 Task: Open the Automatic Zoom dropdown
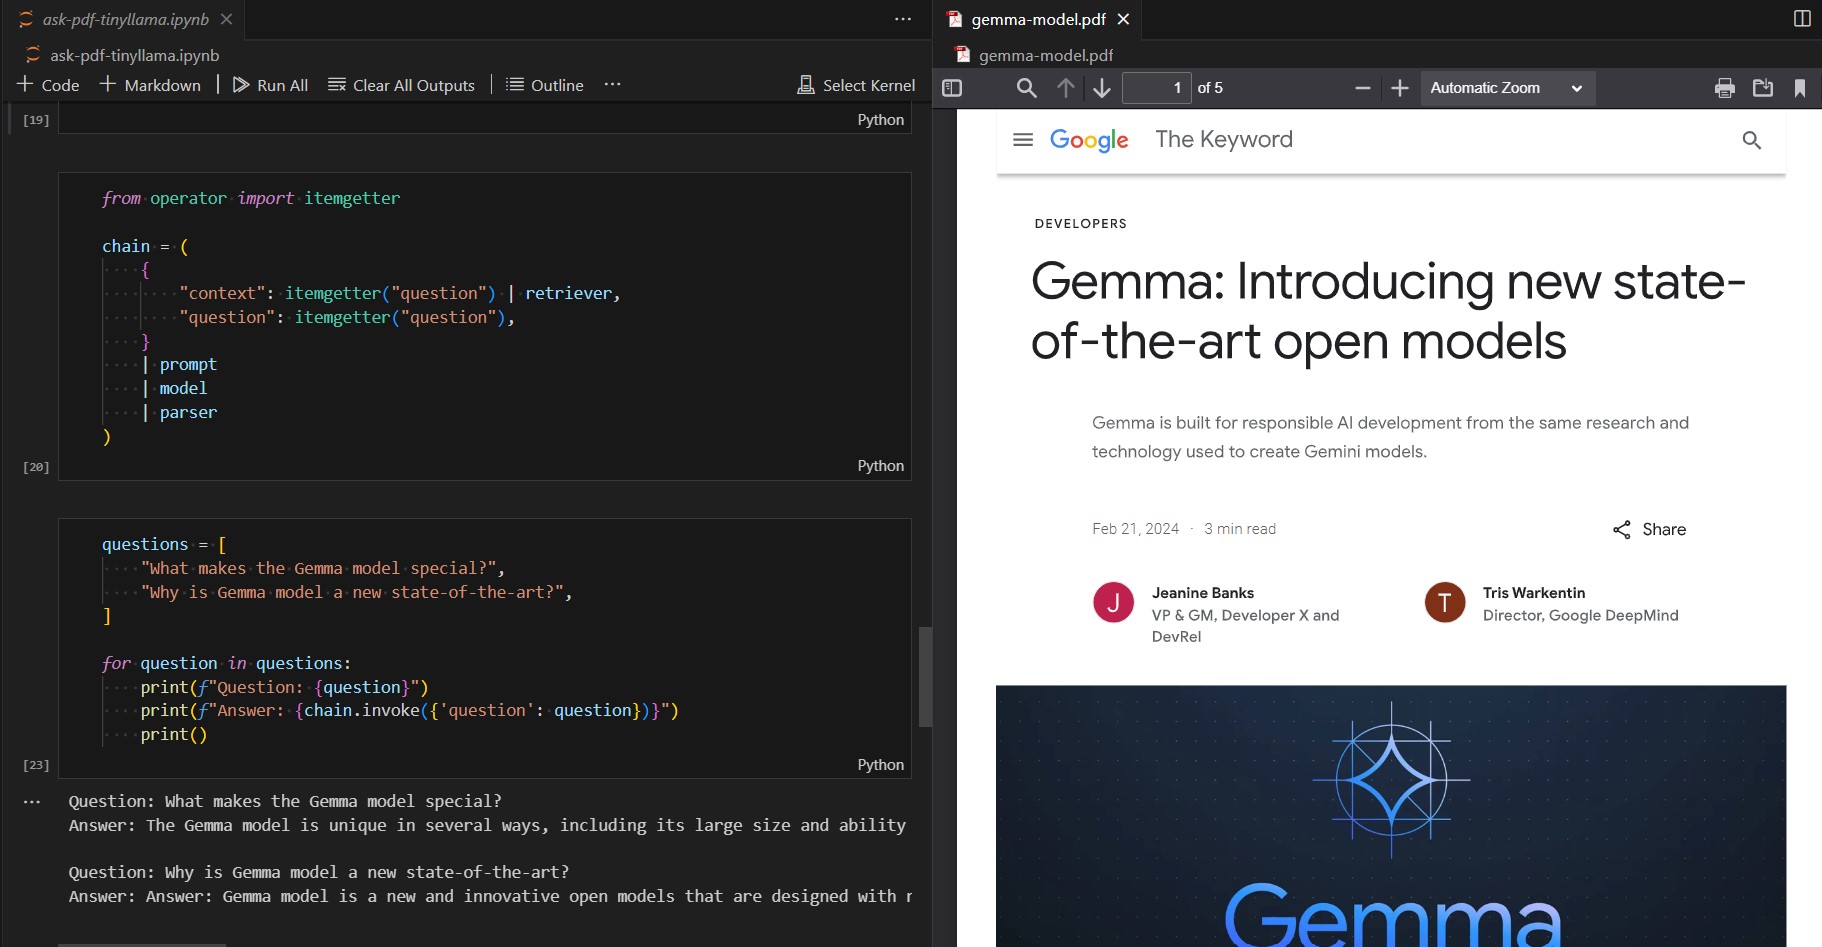pos(1507,88)
